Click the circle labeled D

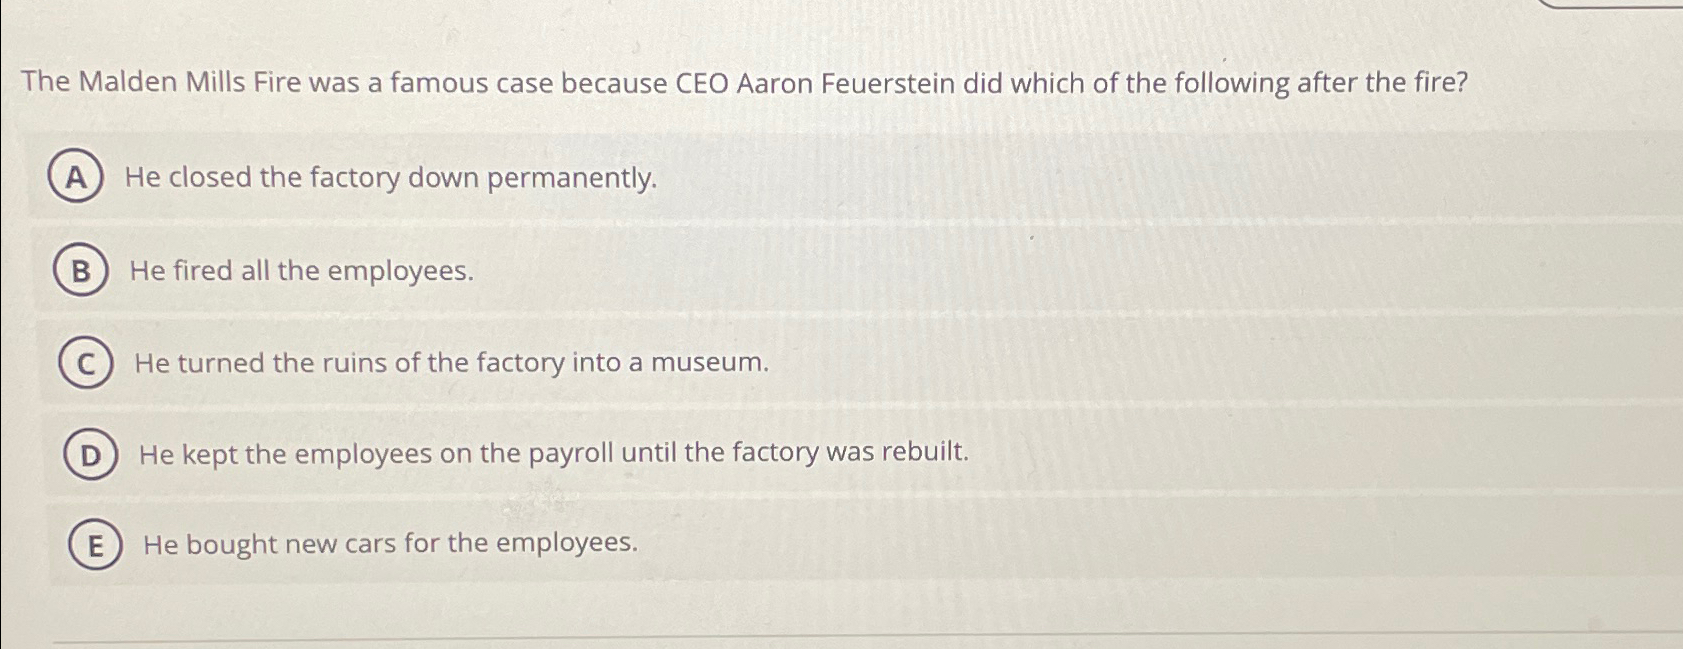pyautogui.click(x=92, y=454)
